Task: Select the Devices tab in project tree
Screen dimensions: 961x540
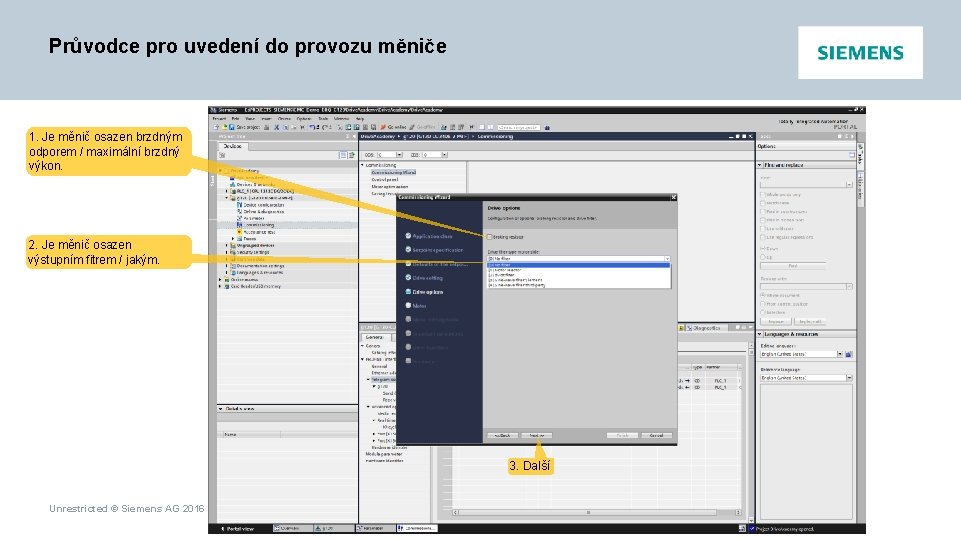Action: 233,146
